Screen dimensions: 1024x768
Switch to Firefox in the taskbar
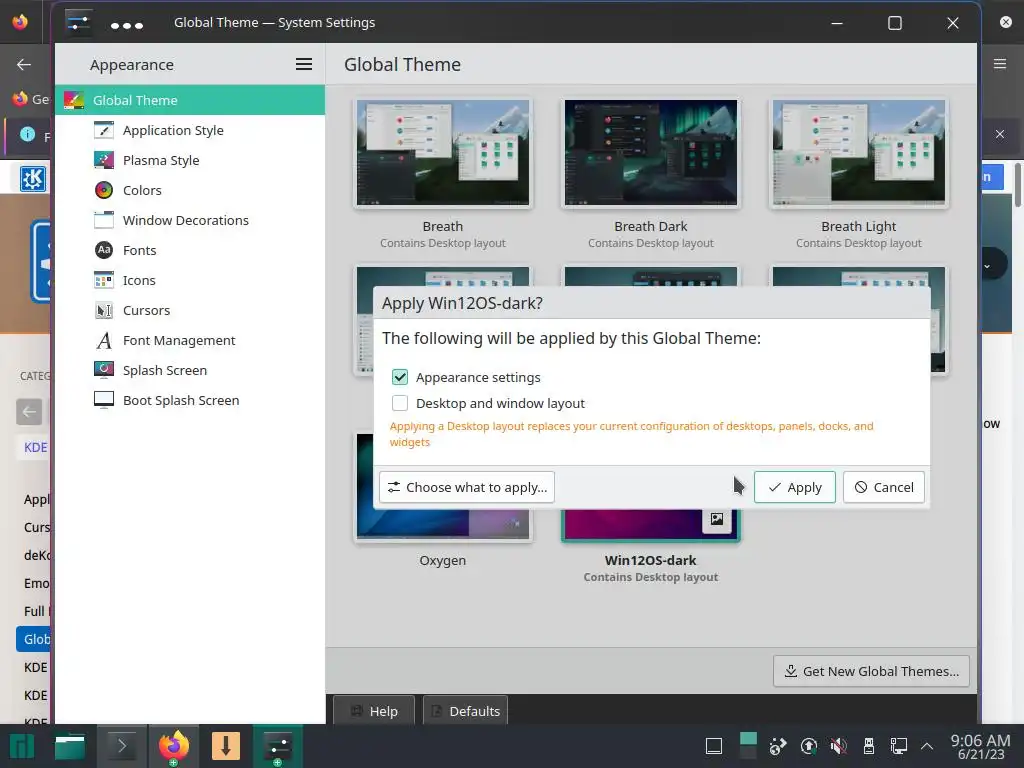174,746
